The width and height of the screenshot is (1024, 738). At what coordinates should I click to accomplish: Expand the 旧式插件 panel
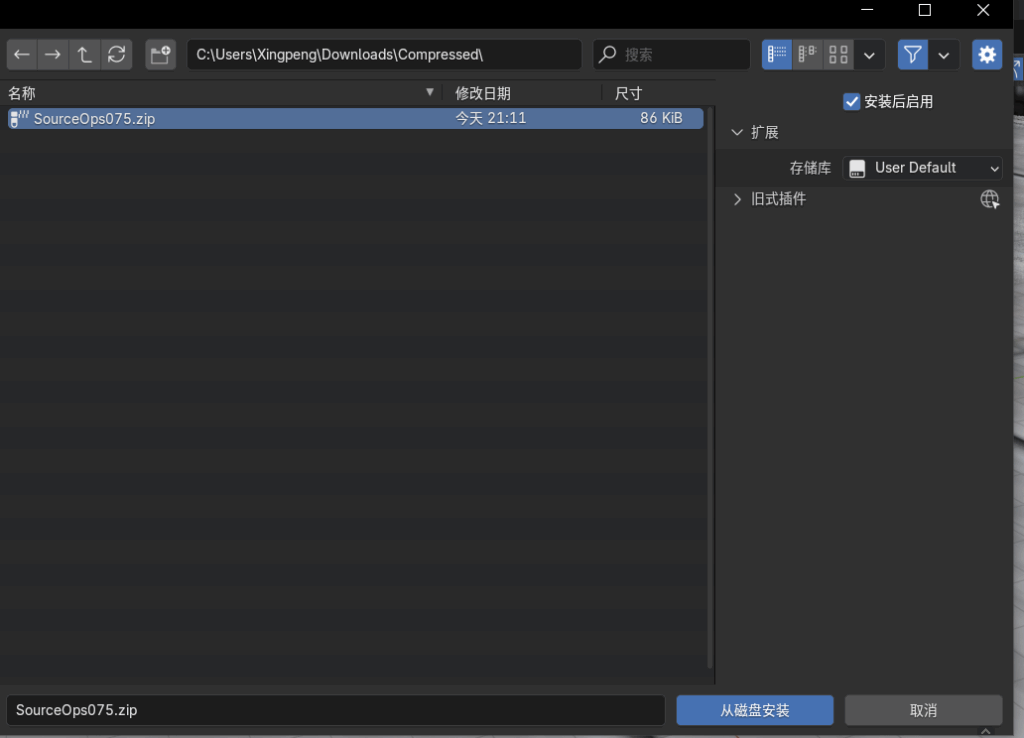[x=737, y=199]
